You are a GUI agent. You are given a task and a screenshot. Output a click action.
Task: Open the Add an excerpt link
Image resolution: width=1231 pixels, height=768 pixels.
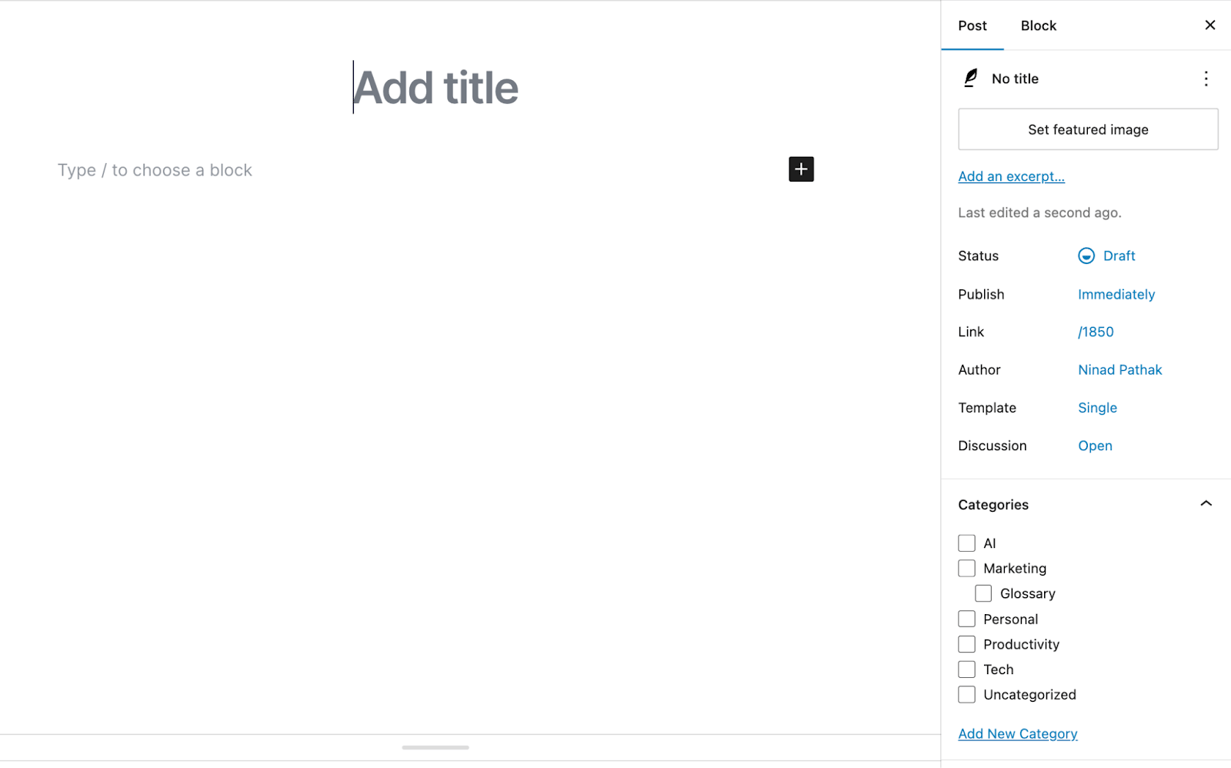tap(1011, 176)
